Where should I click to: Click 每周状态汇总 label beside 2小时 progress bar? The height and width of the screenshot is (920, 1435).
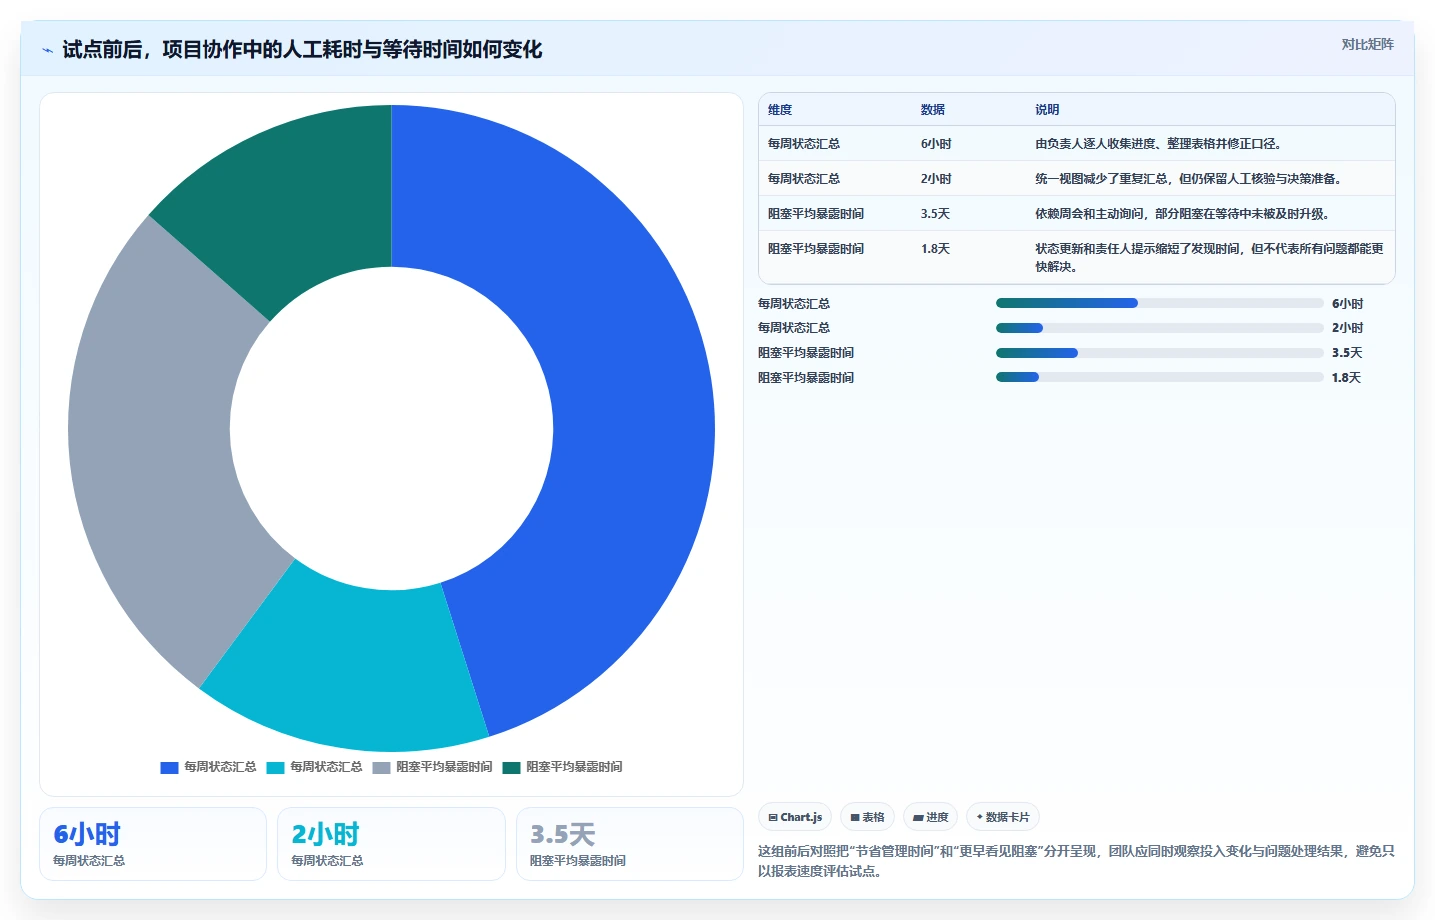794,328
